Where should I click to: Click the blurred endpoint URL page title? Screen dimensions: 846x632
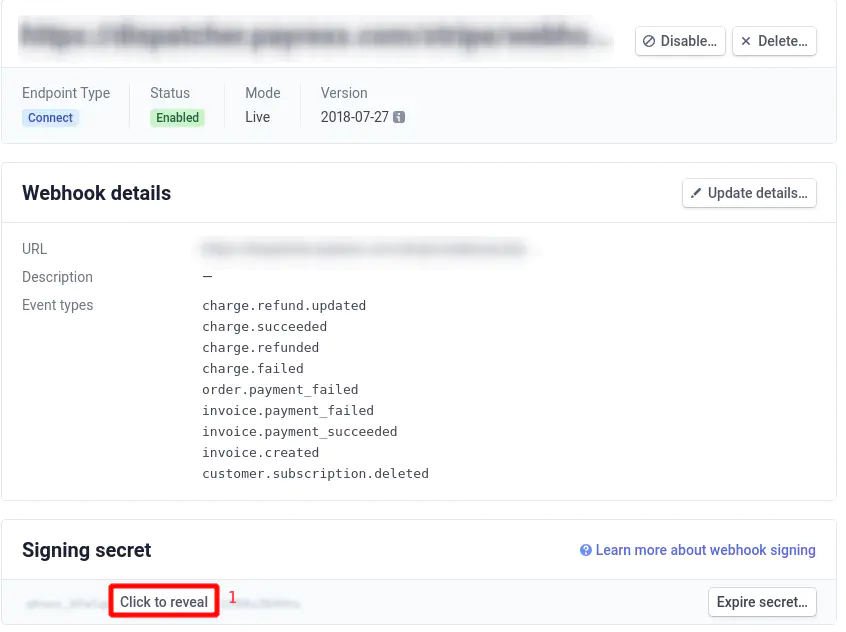point(315,36)
